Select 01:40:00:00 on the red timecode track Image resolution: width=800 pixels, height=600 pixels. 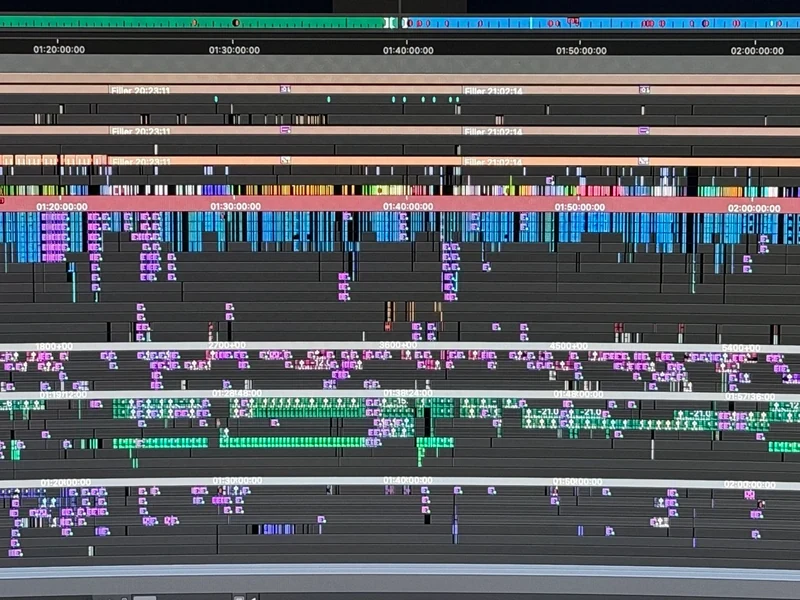click(408, 207)
